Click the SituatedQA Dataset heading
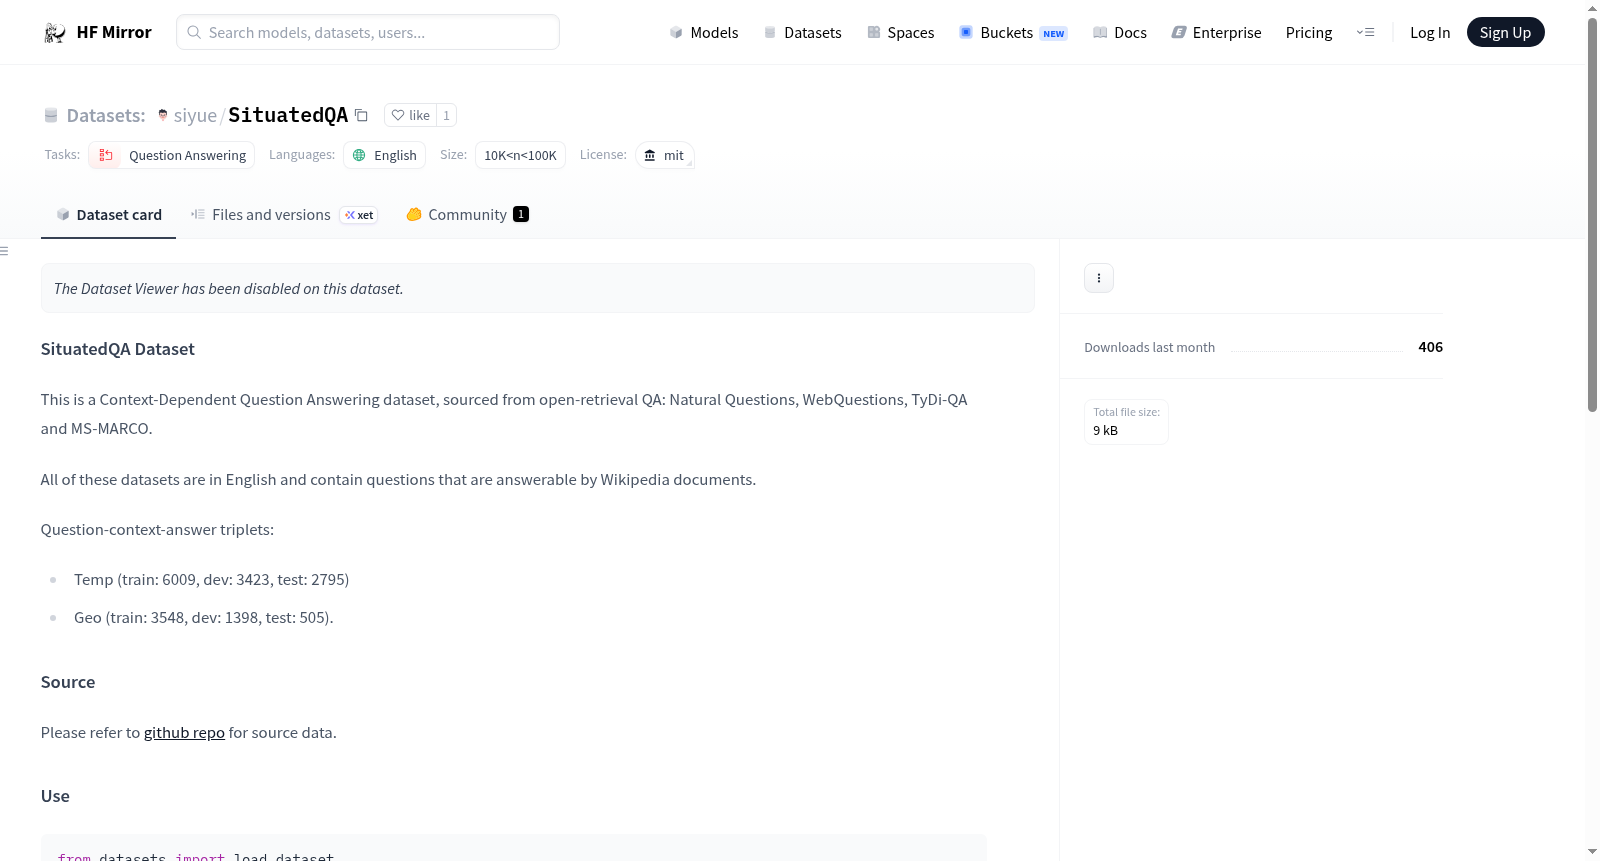 click(x=117, y=349)
